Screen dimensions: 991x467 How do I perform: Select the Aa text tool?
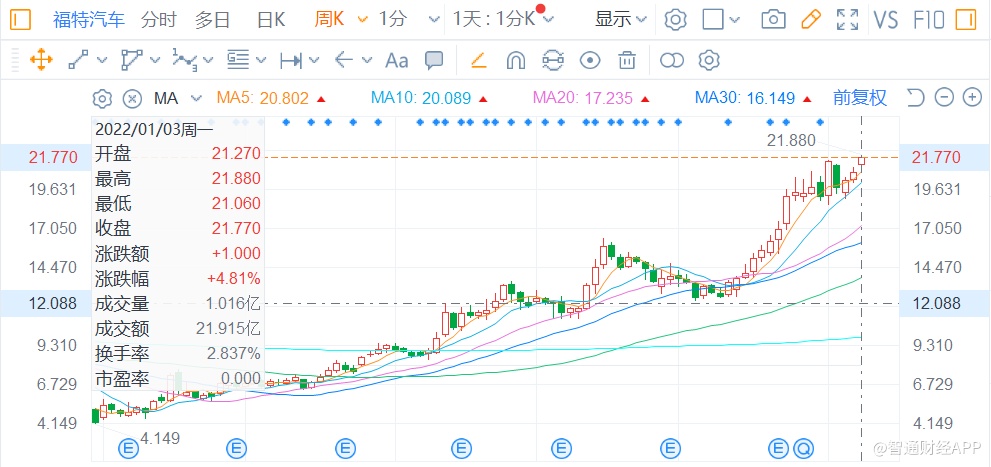(x=397, y=61)
